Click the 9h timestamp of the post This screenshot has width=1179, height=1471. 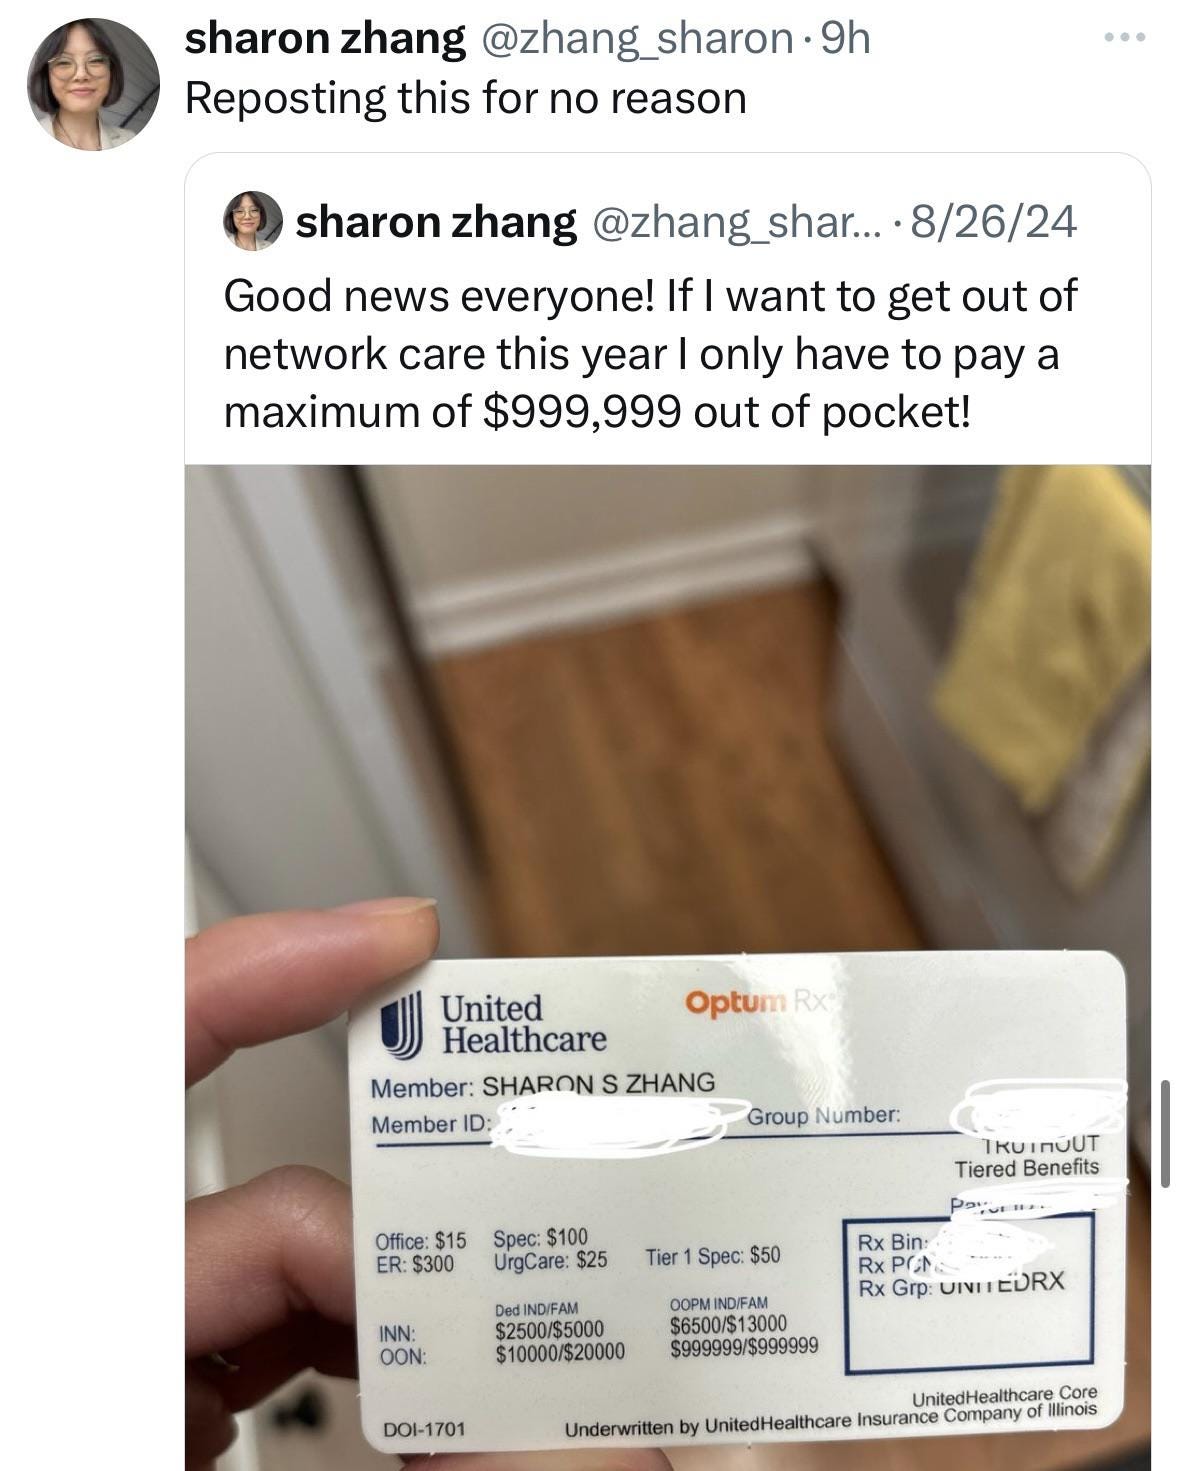(x=843, y=39)
